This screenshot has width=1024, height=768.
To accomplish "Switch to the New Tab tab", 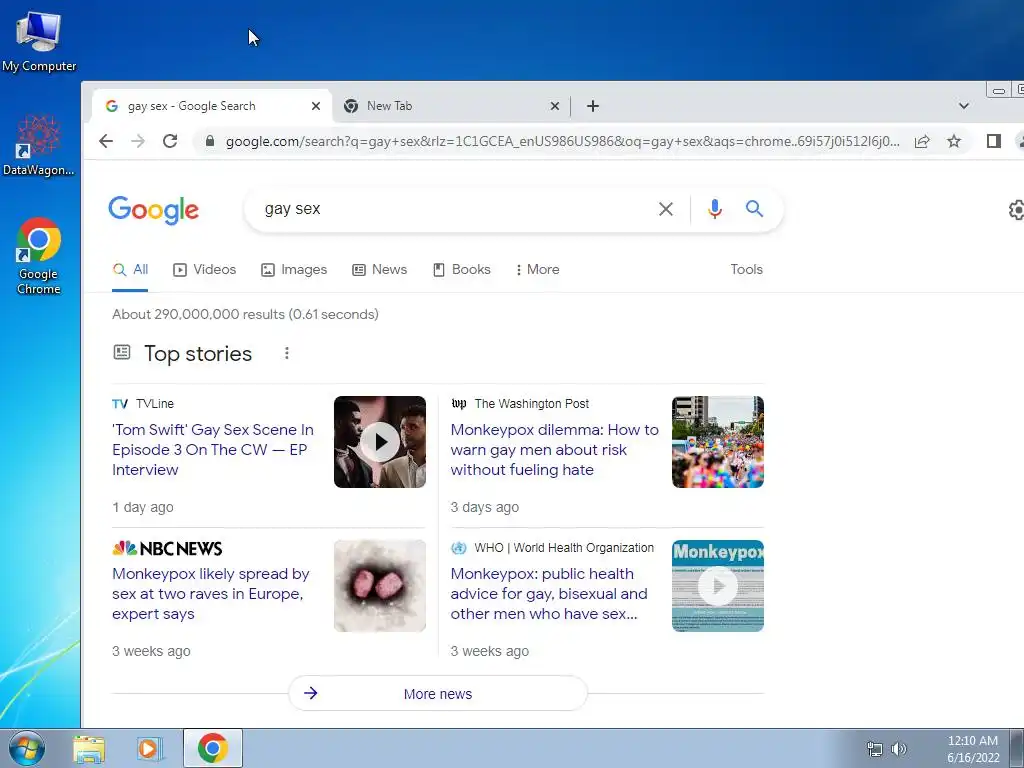I will tap(451, 106).
